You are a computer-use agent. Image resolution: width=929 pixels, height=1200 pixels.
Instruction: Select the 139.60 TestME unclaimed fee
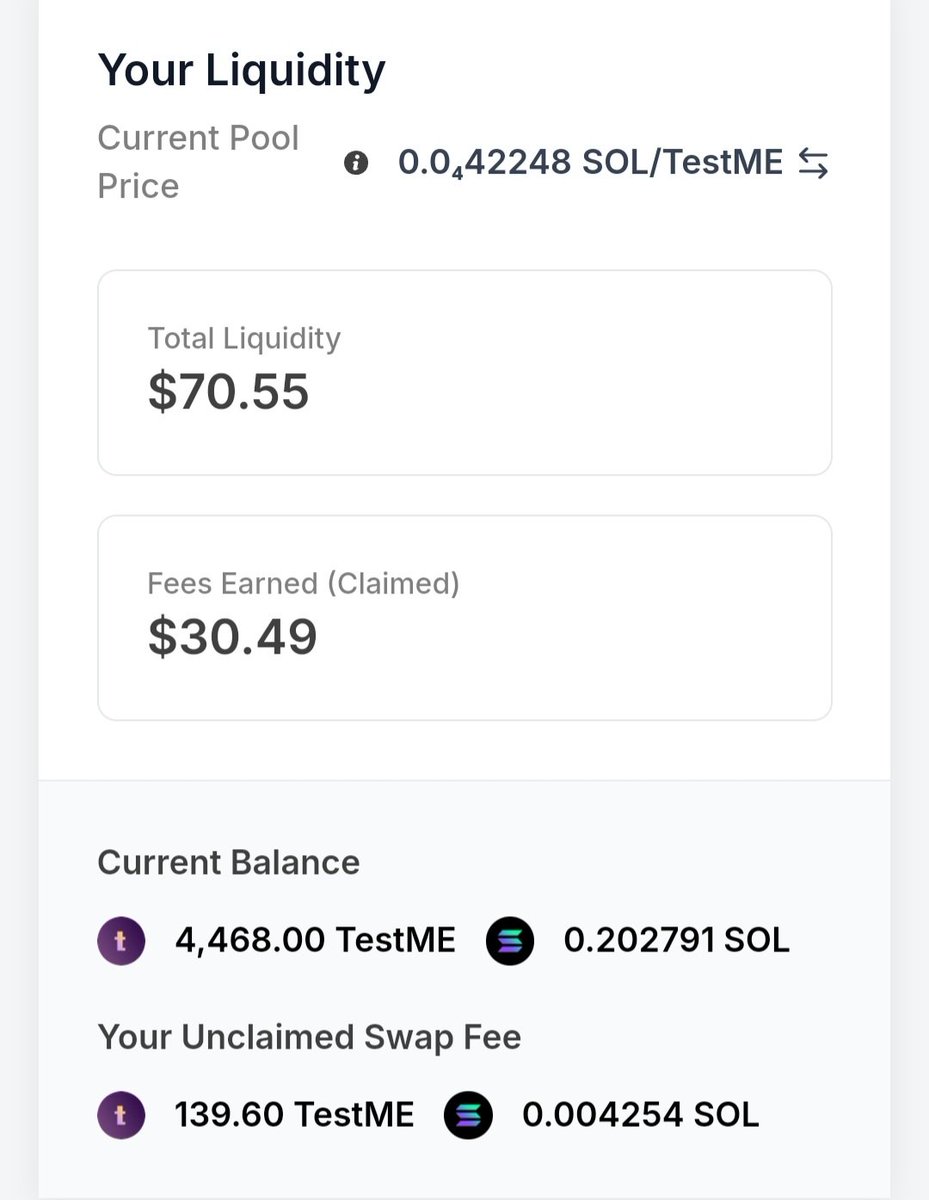[294, 1116]
